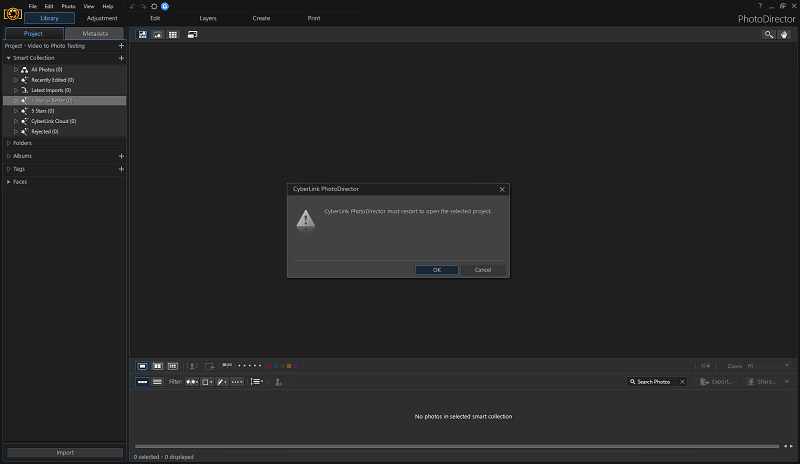Open the Help menu
800x464 pixels.
tap(108, 7)
